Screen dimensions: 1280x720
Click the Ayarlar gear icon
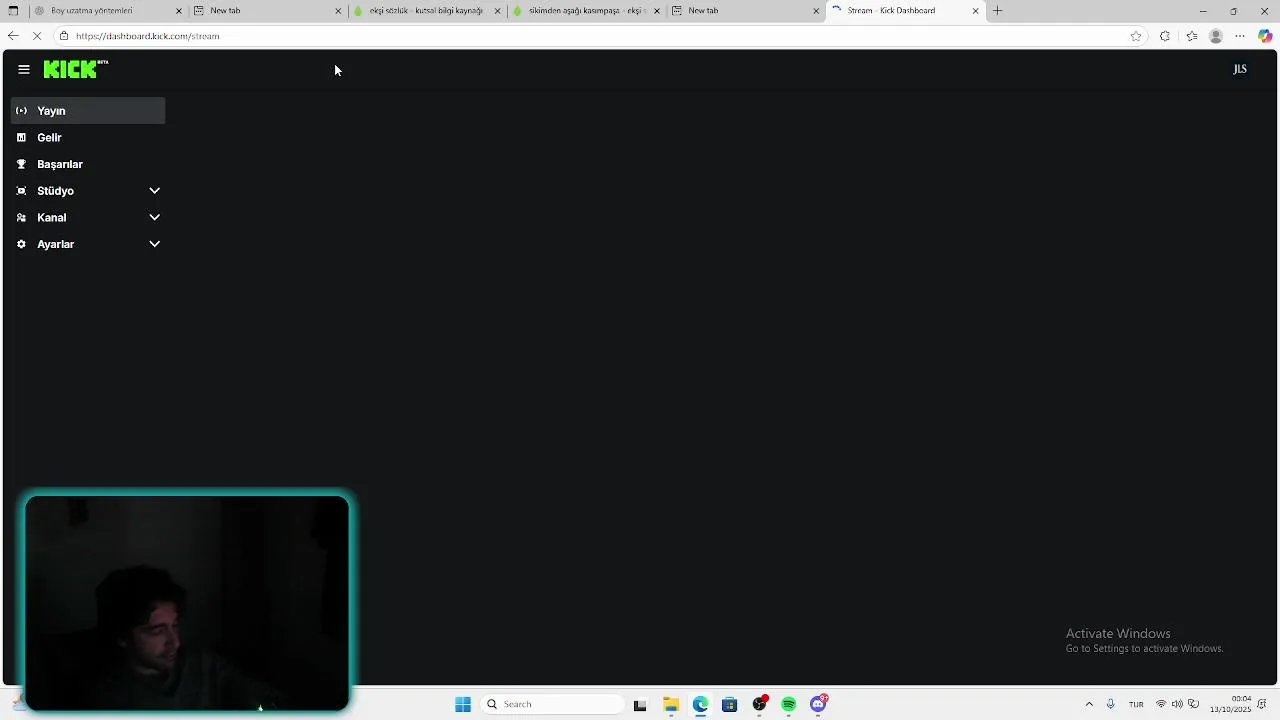click(21, 244)
